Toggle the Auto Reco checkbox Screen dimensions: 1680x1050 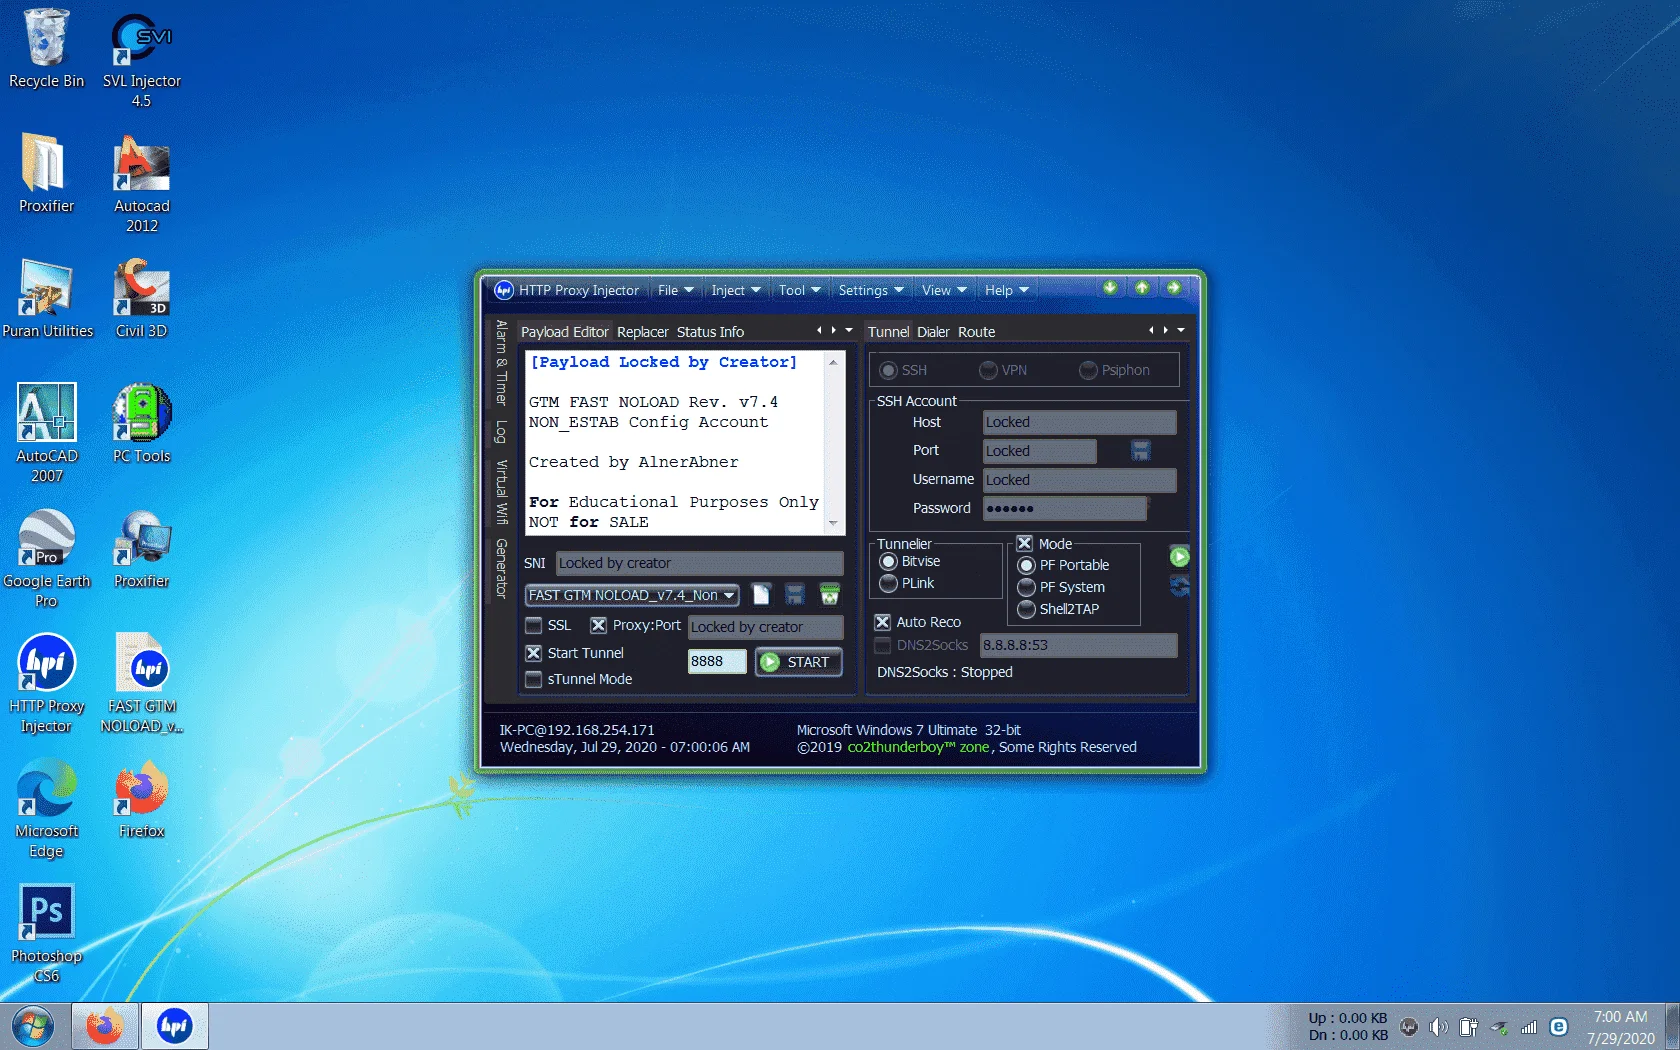click(x=882, y=622)
